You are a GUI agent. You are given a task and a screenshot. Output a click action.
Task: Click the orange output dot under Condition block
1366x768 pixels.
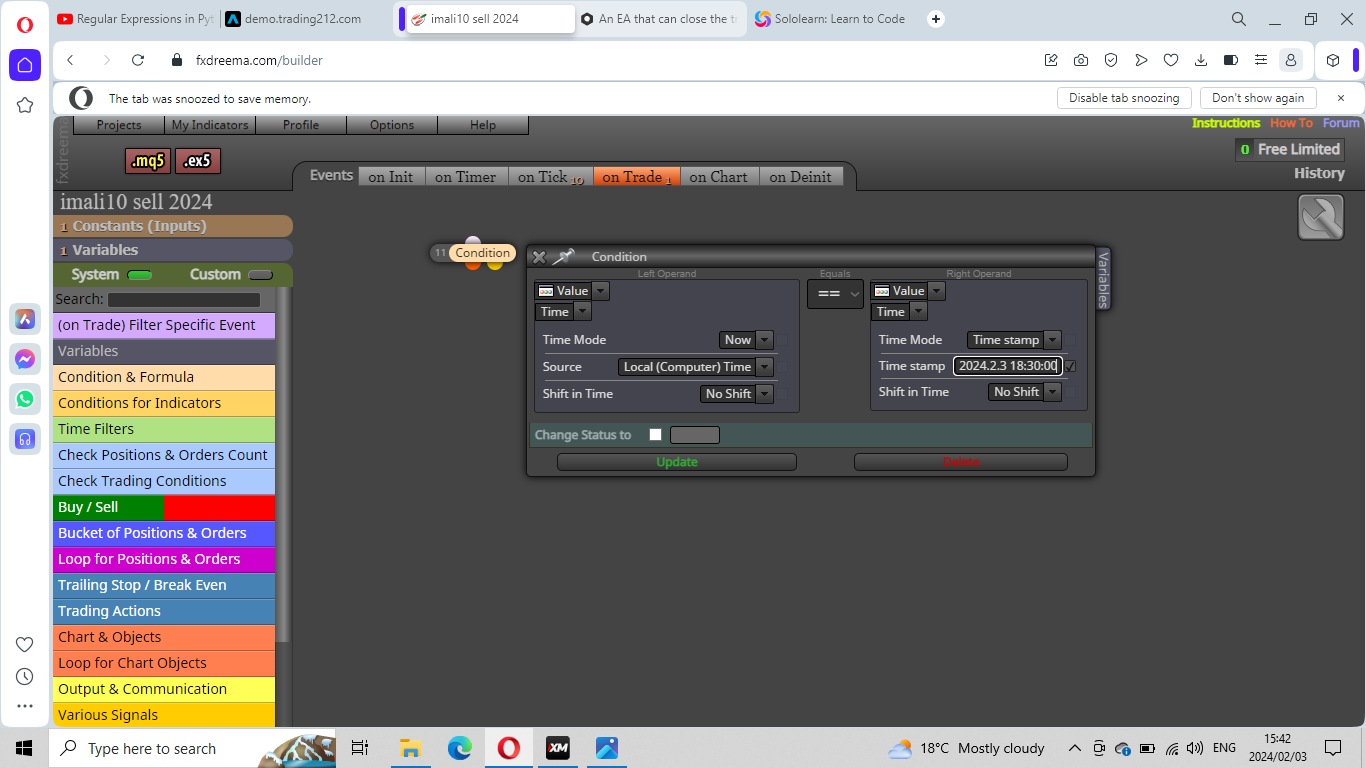[x=473, y=264]
